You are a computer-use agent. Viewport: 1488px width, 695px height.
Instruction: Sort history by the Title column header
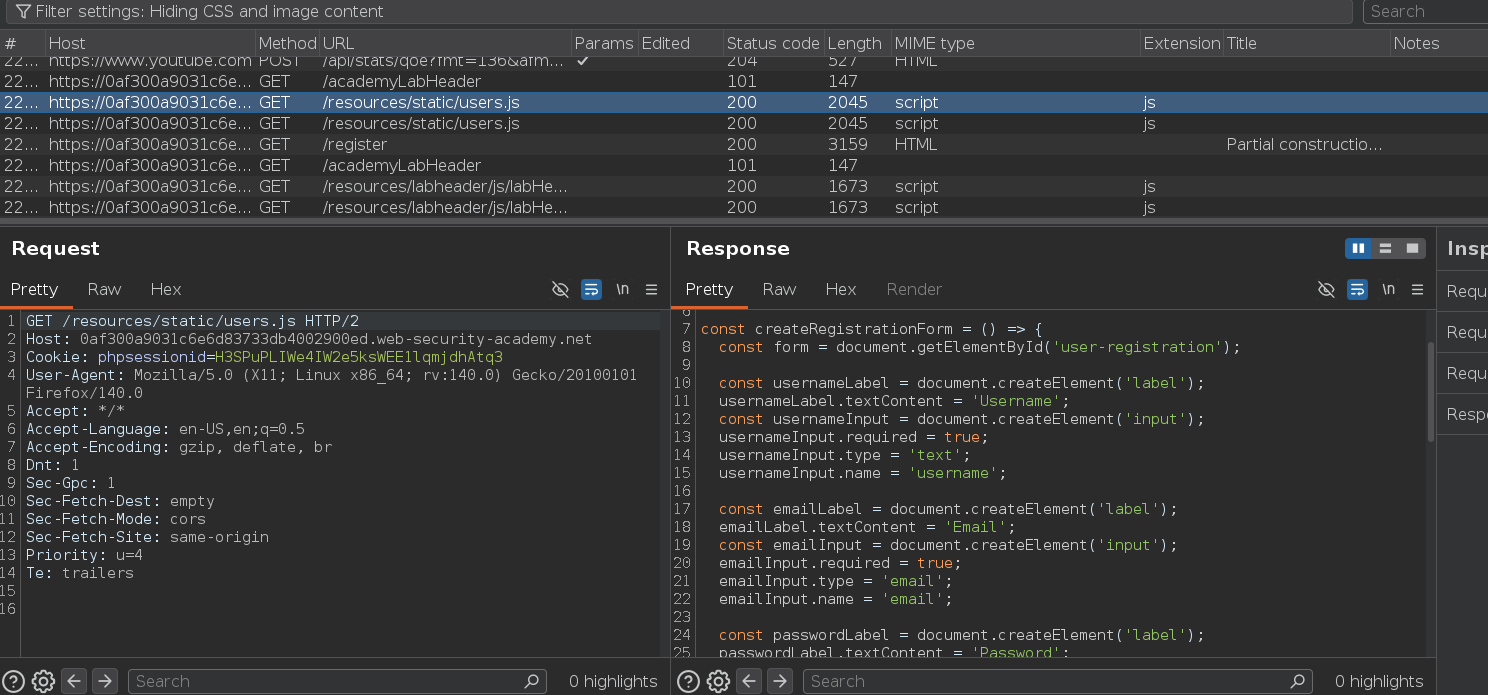click(x=1307, y=43)
